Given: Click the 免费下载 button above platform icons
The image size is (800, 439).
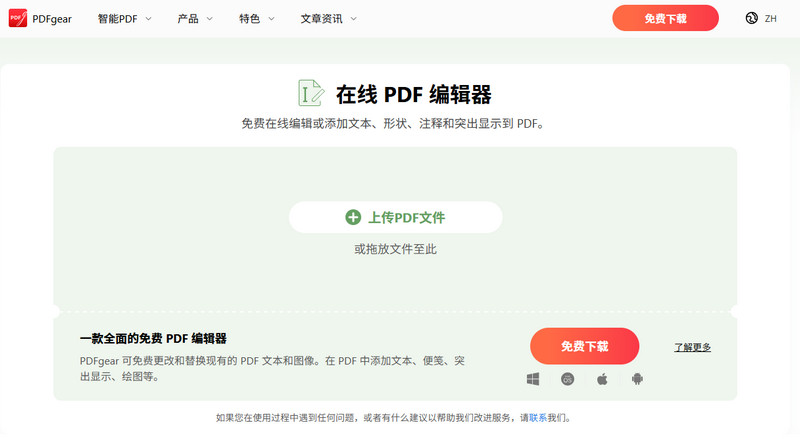Looking at the screenshot, I should click(584, 346).
